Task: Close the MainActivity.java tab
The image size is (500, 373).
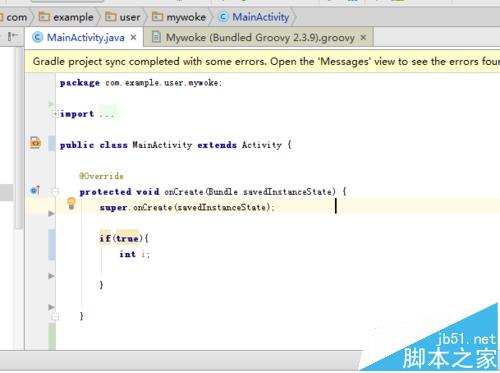Action: tap(133, 37)
